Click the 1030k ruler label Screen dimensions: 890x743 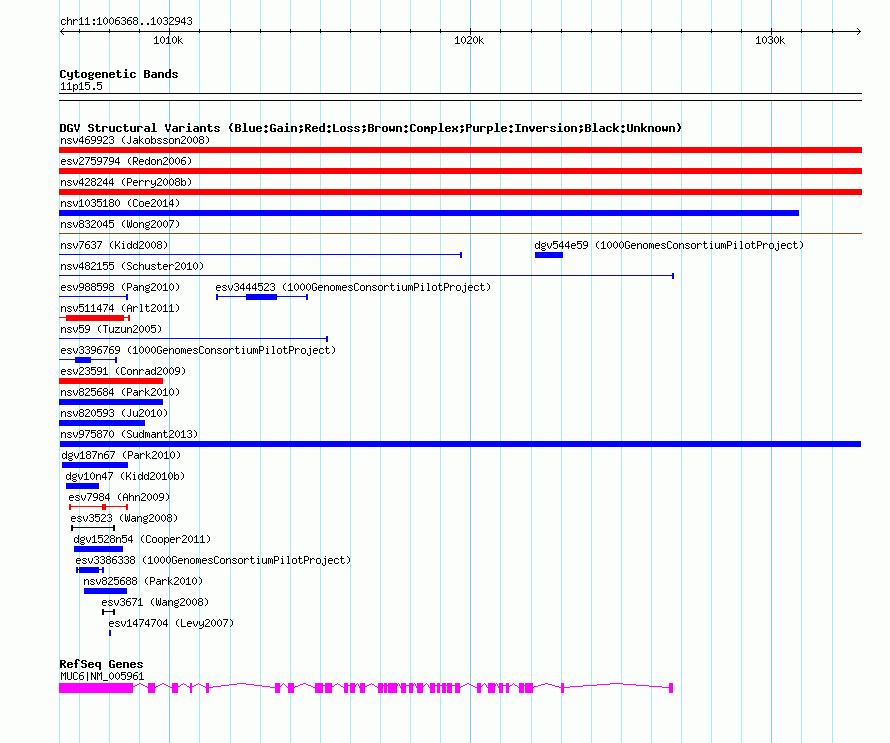[x=770, y=40]
